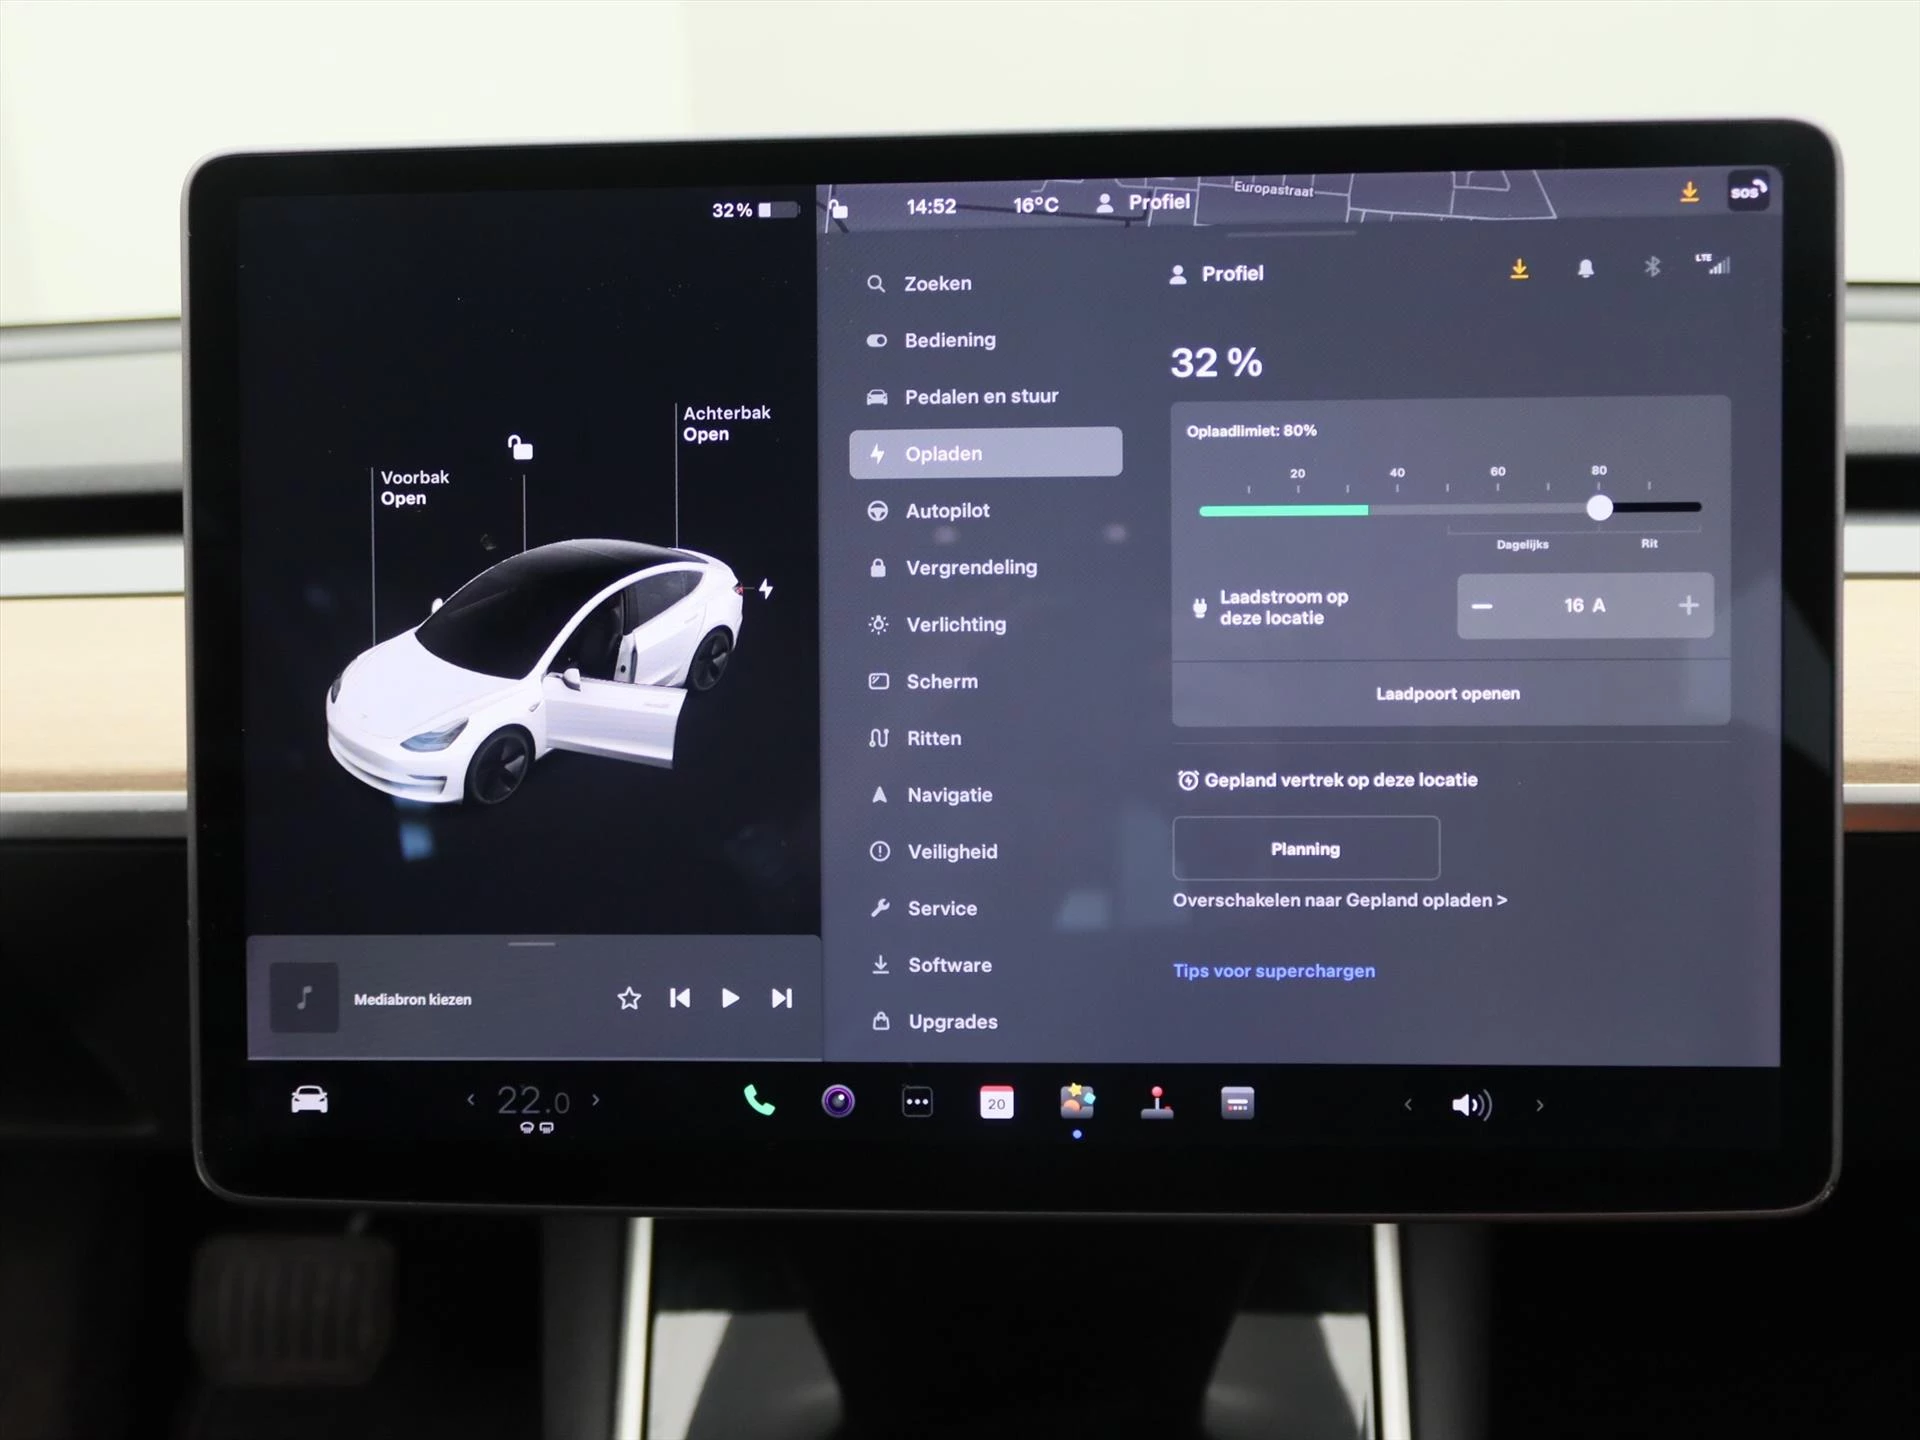This screenshot has height=1440, width=1920.
Task: Launch Tesla Arcade joystick icon
Action: (1158, 1103)
